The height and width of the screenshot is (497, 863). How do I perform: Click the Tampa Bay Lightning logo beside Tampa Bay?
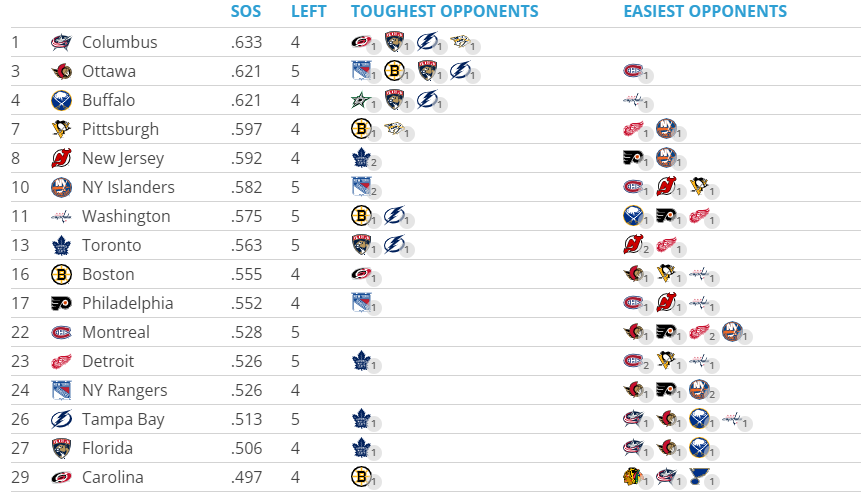pyautogui.click(x=61, y=419)
